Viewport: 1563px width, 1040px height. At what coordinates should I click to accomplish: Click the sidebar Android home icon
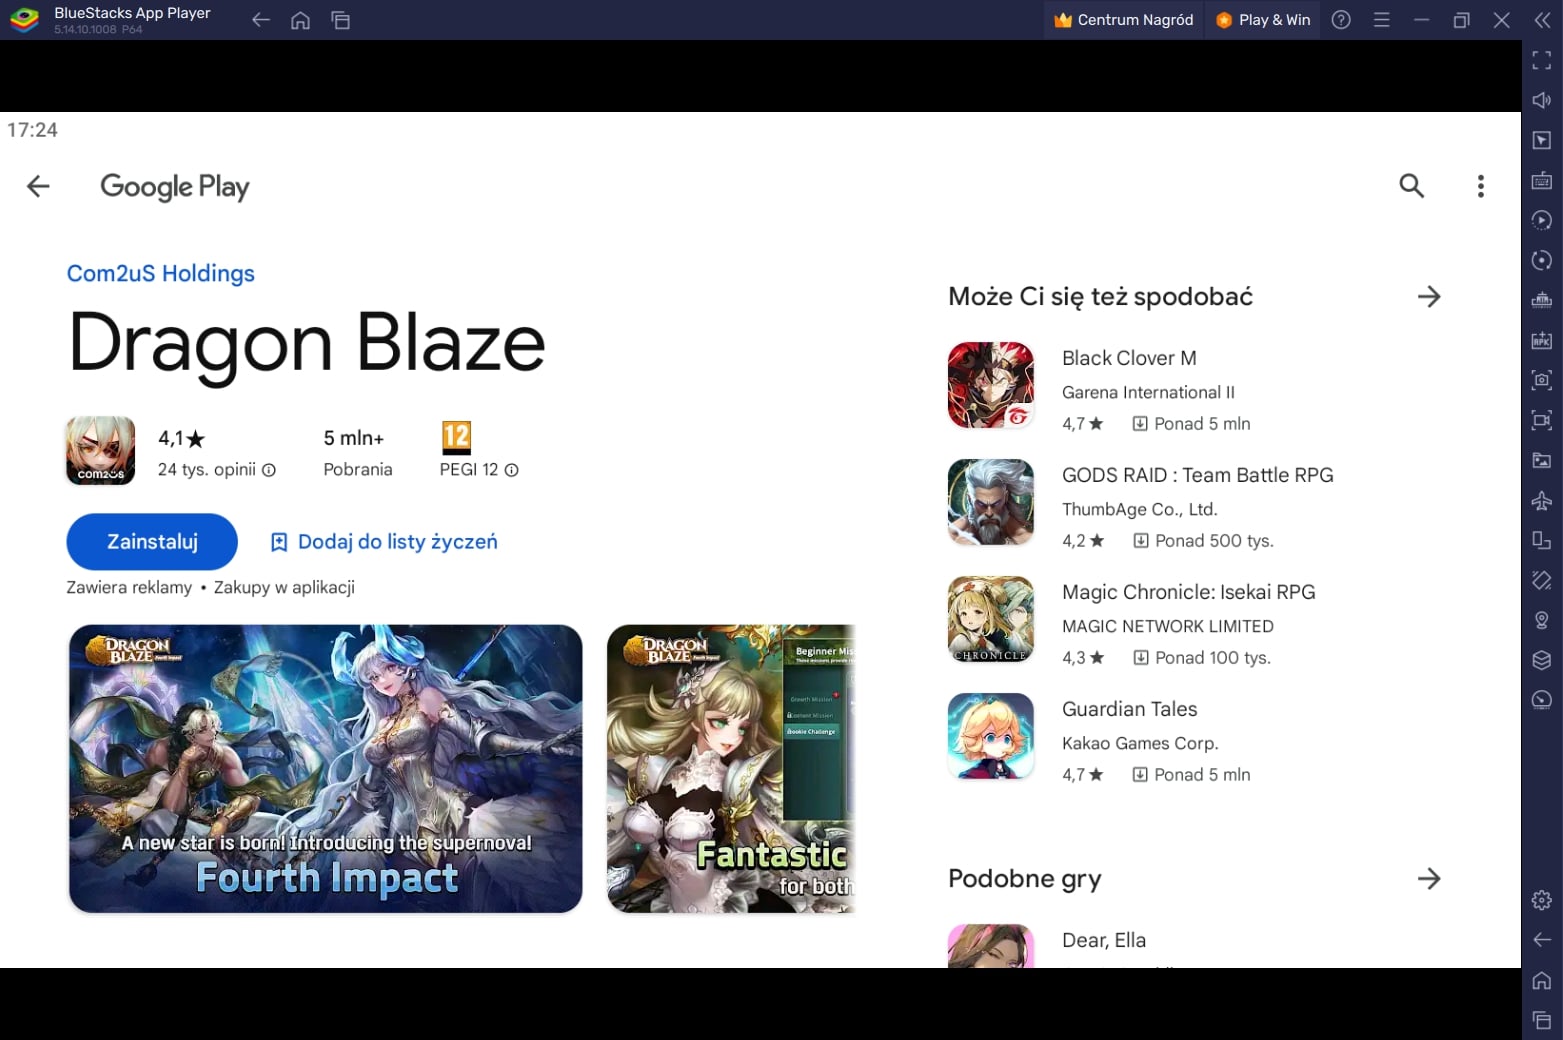(1542, 980)
